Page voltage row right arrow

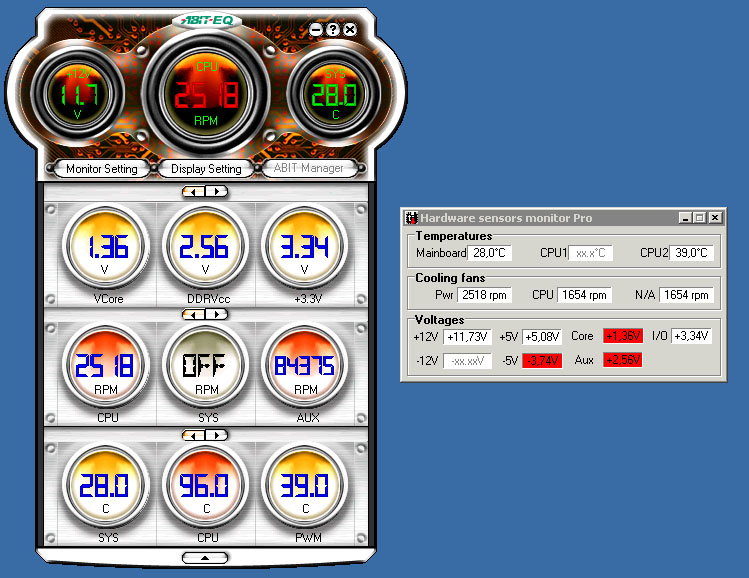(216, 192)
